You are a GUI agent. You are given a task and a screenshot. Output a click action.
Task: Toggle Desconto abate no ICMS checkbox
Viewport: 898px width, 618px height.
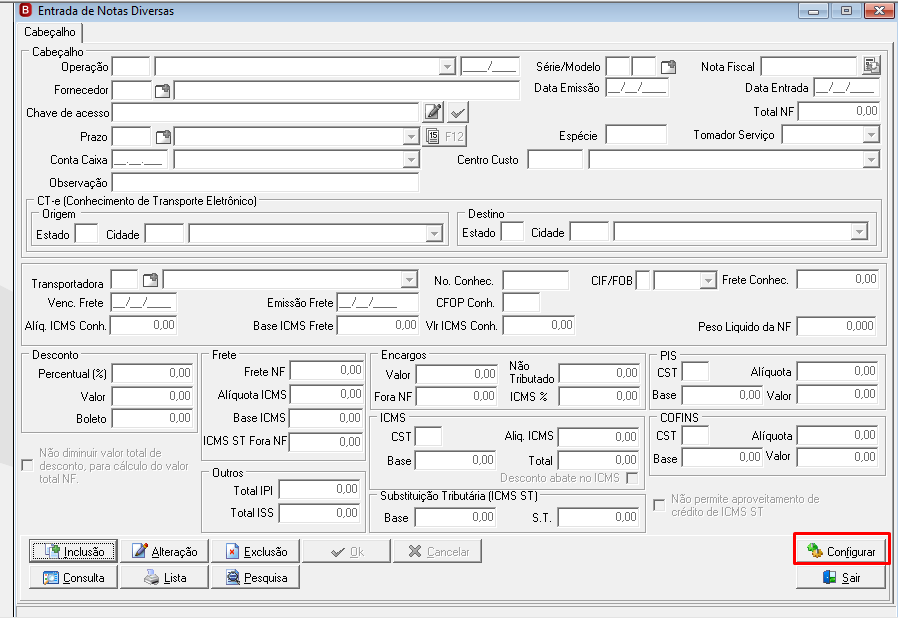(x=632, y=478)
